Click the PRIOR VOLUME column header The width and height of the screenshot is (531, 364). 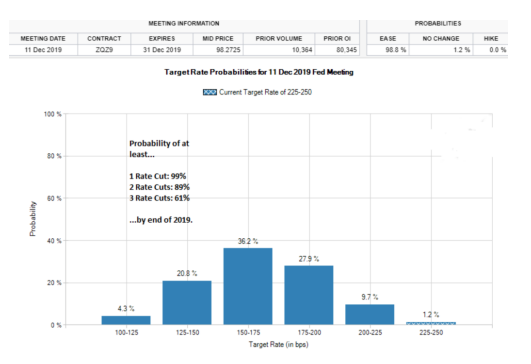click(279, 39)
